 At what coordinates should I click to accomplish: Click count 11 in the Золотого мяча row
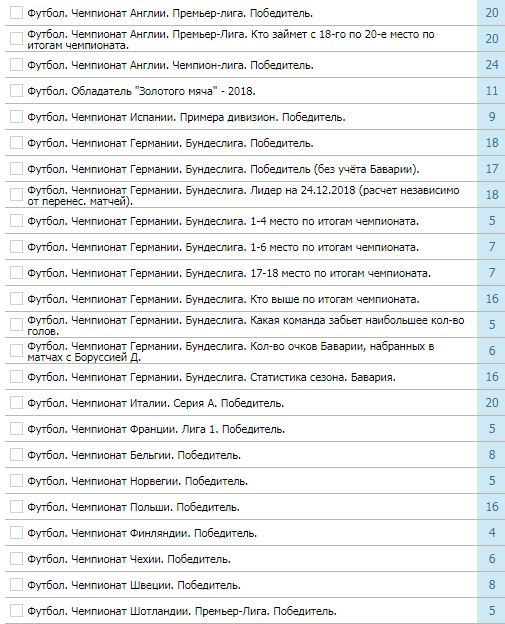[x=491, y=91]
